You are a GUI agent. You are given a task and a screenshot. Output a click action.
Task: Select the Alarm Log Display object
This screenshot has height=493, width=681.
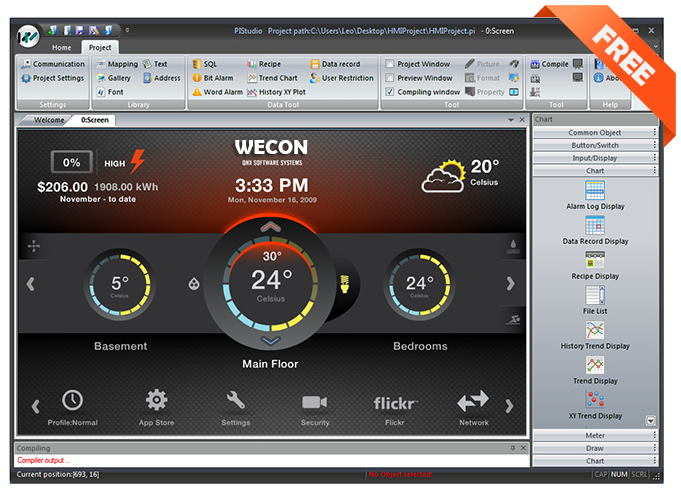pyautogui.click(x=595, y=195)
